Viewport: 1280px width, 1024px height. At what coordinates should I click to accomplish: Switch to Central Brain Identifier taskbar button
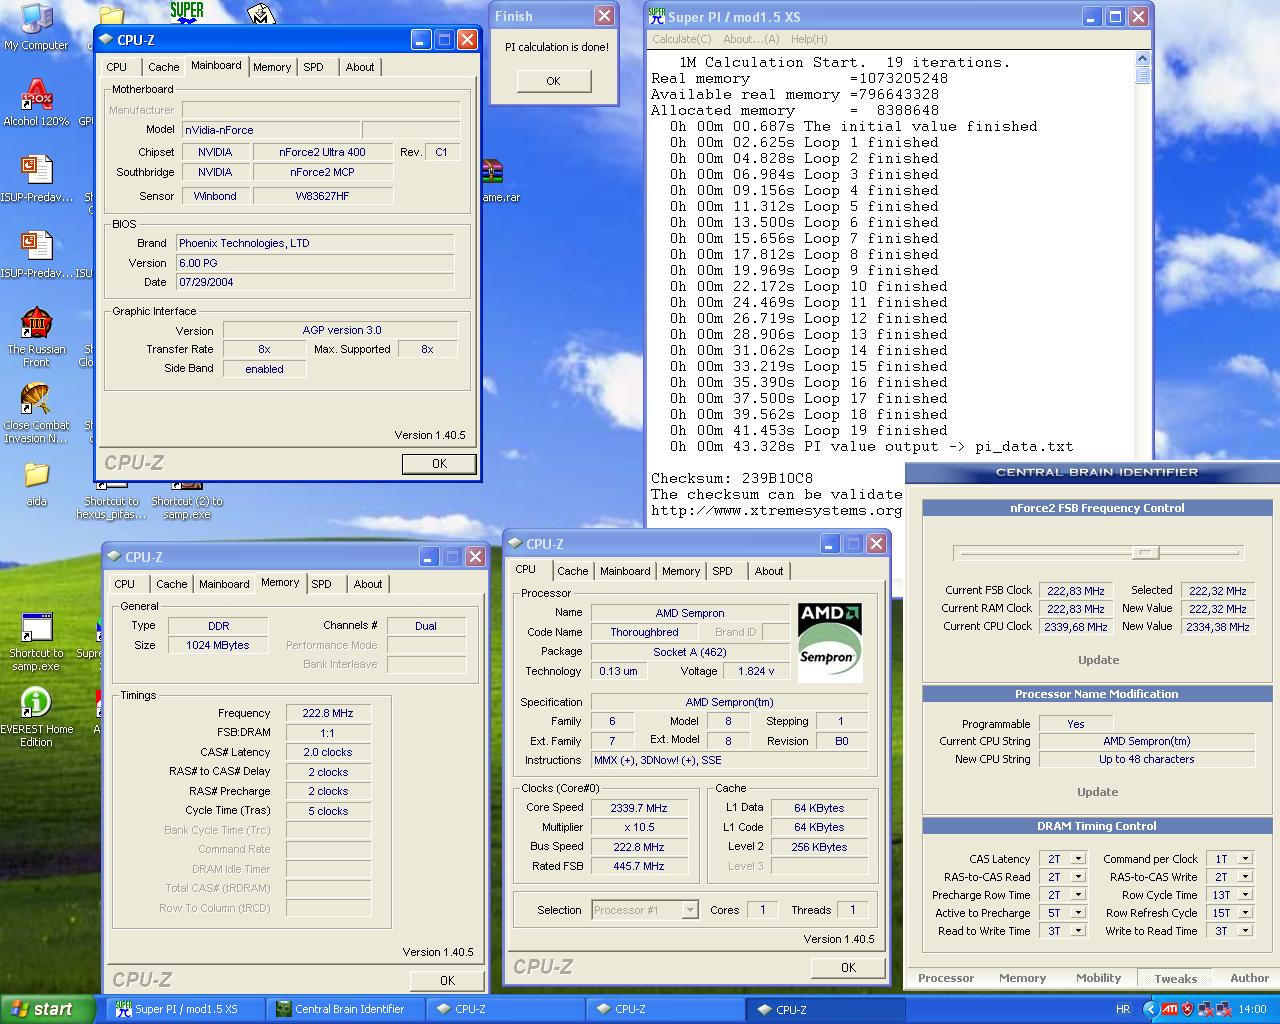pos(346,1009)
